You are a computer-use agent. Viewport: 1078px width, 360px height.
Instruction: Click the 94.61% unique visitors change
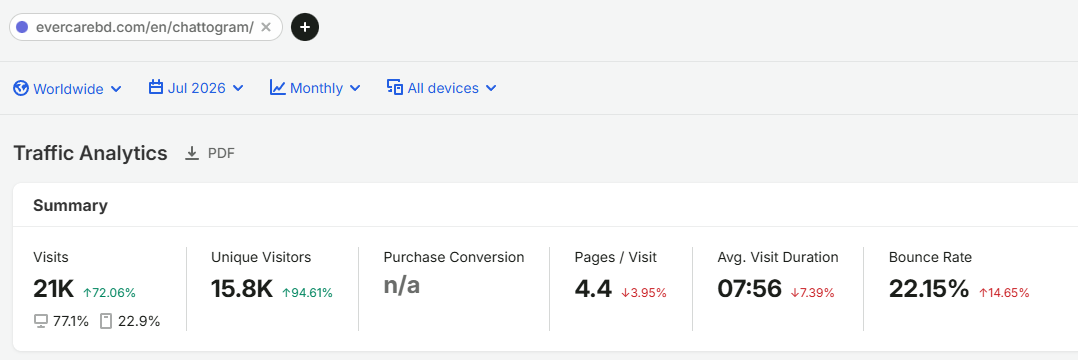[307, 293]
